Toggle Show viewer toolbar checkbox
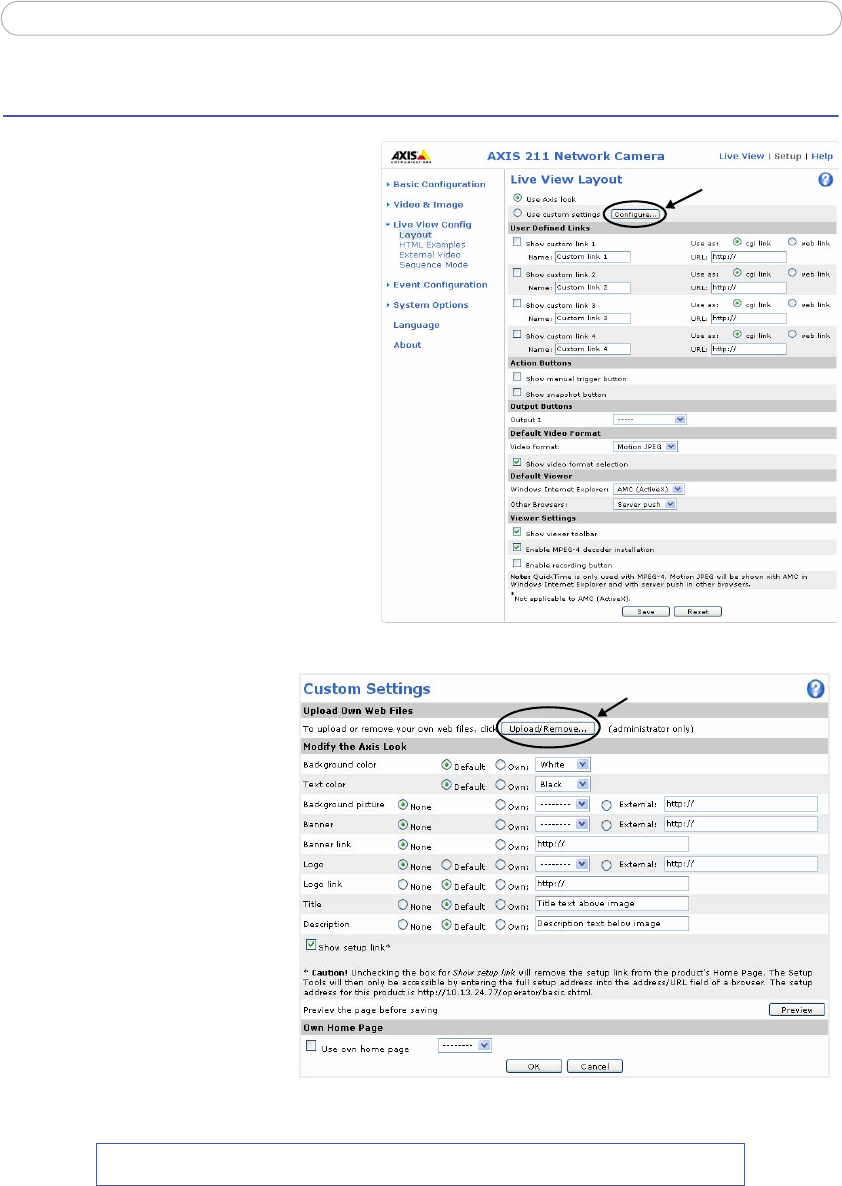This screenshot has height=1186, width=842. pyautogui.click(x=517, y=532)
